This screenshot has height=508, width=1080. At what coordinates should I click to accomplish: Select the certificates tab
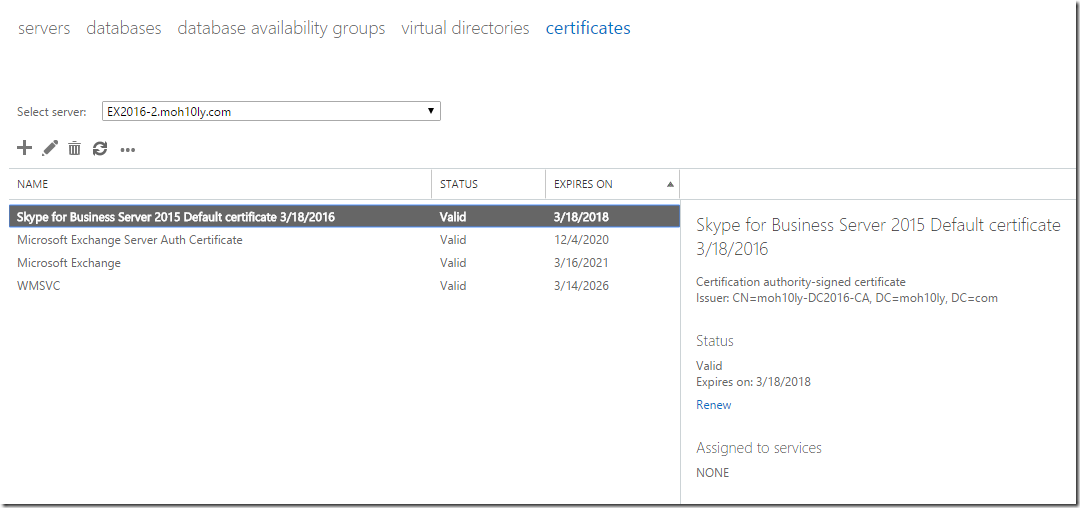coord(588,28)
